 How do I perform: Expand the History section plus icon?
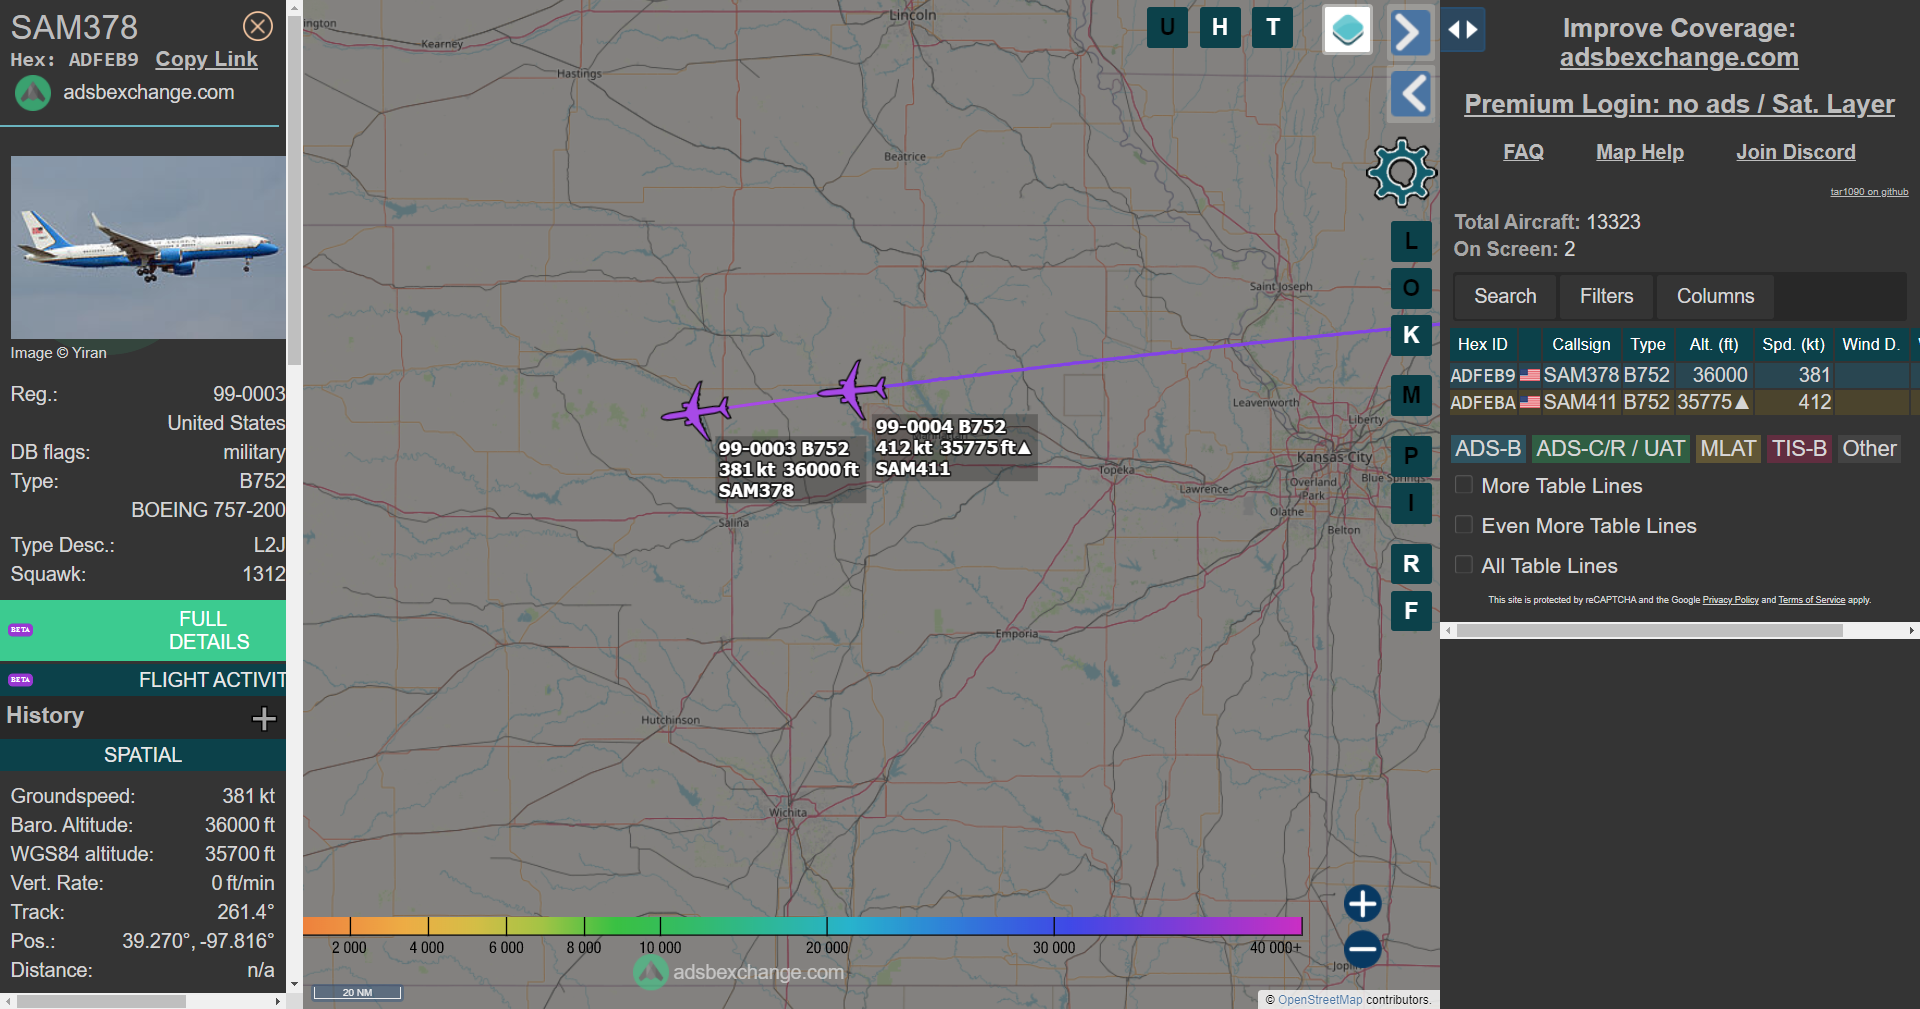(x=264, y=718)
